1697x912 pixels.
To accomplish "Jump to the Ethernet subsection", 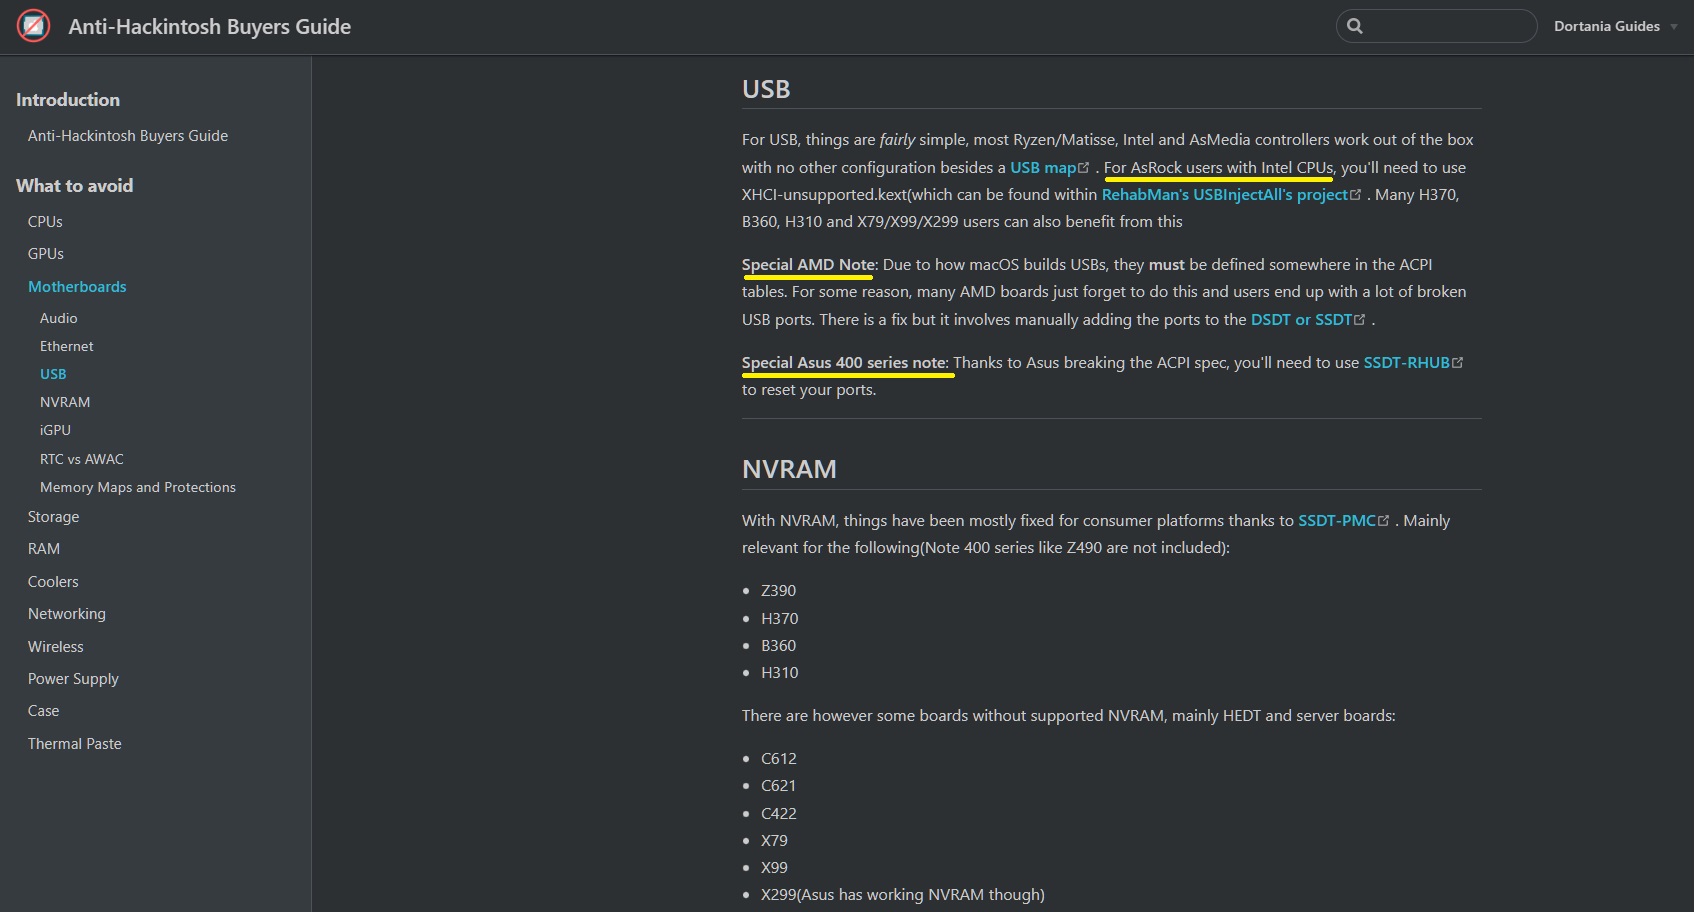I will point(67,346).
